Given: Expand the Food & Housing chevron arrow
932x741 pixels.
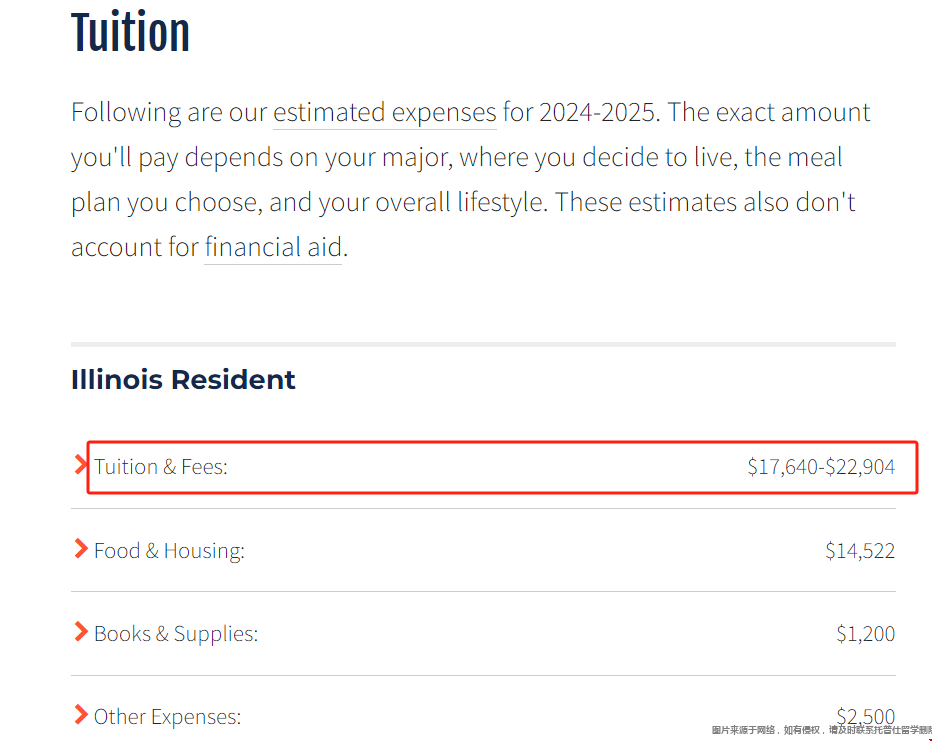Looking at the screenshot, I should click(81, 548).
